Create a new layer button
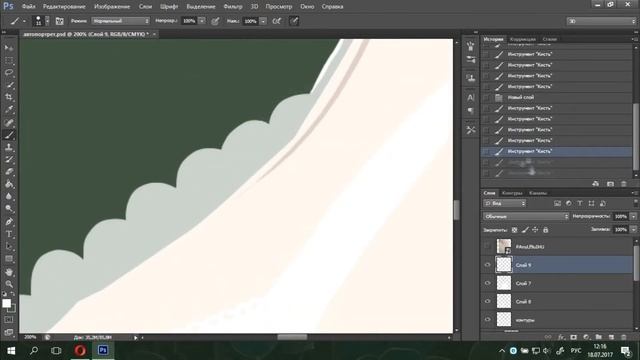Screen dimensions: 640x360 pos(611,337)
